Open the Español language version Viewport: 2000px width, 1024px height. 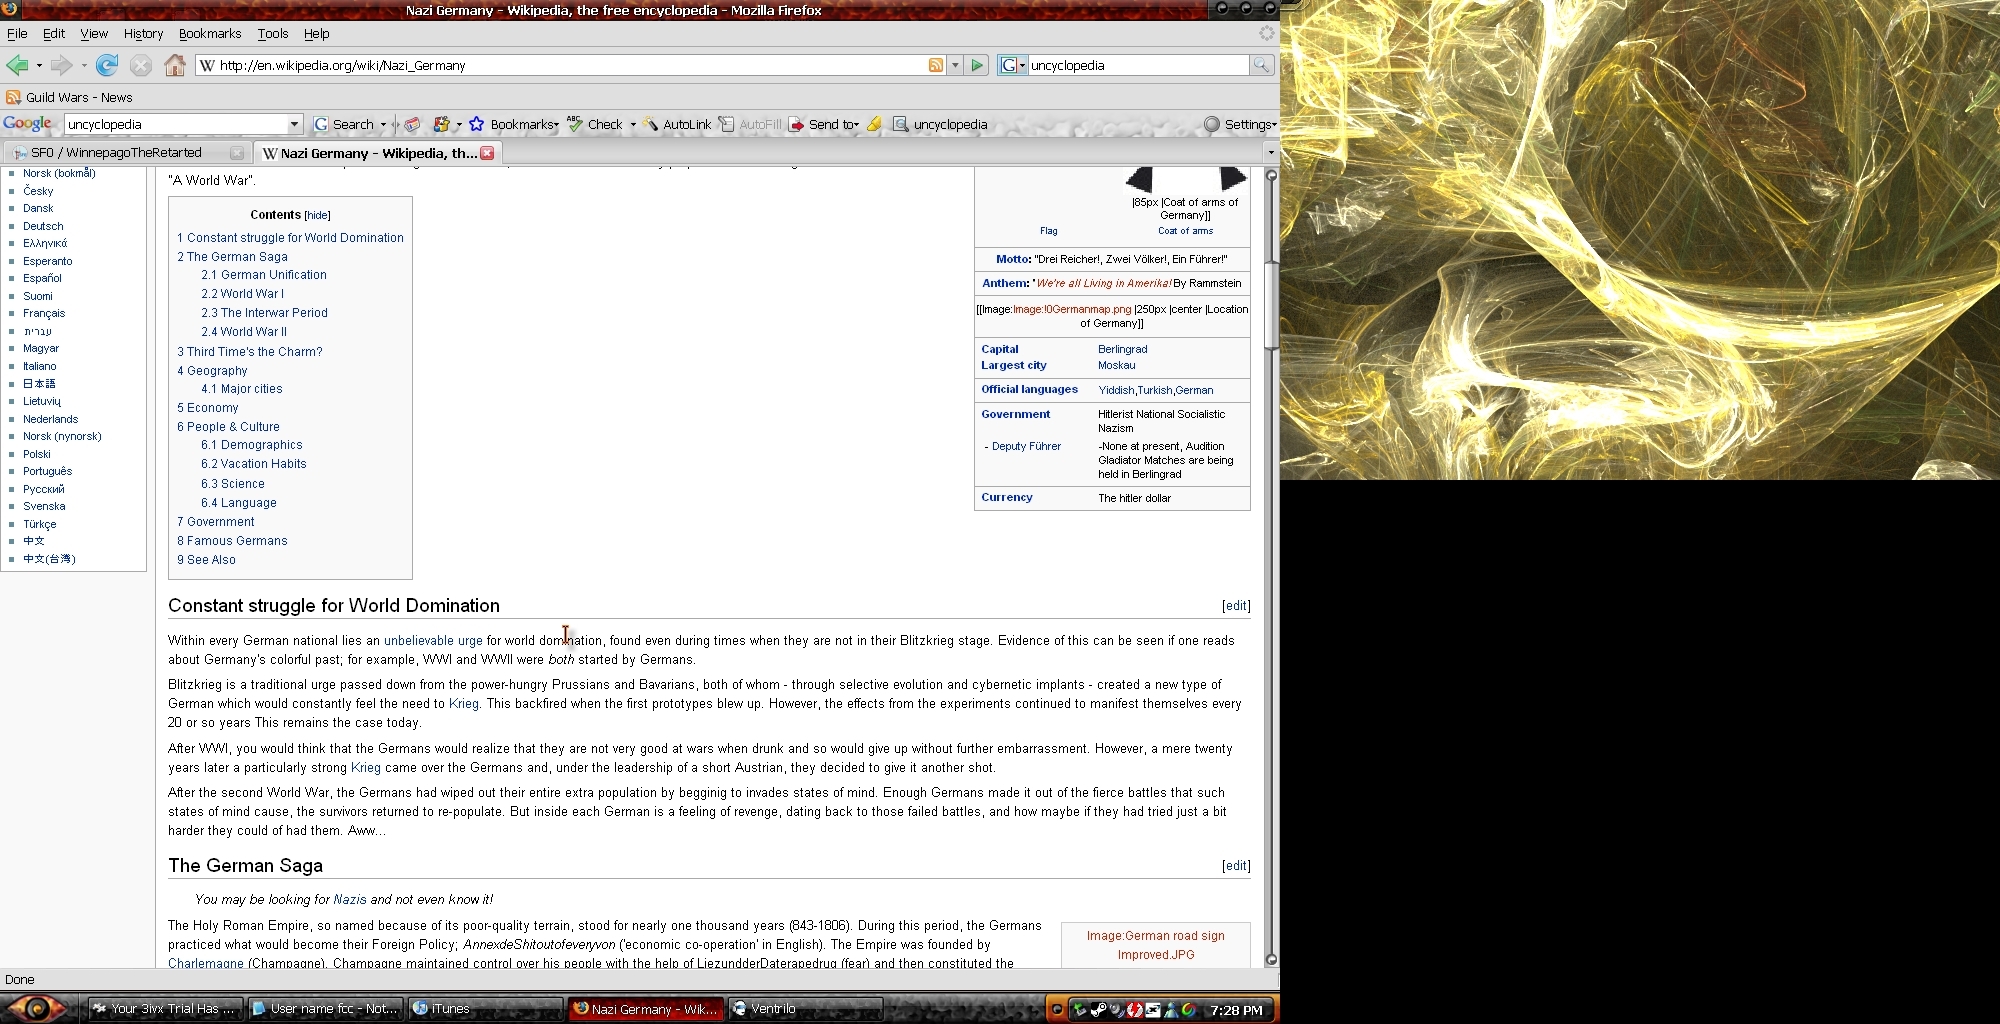(42, 278)
